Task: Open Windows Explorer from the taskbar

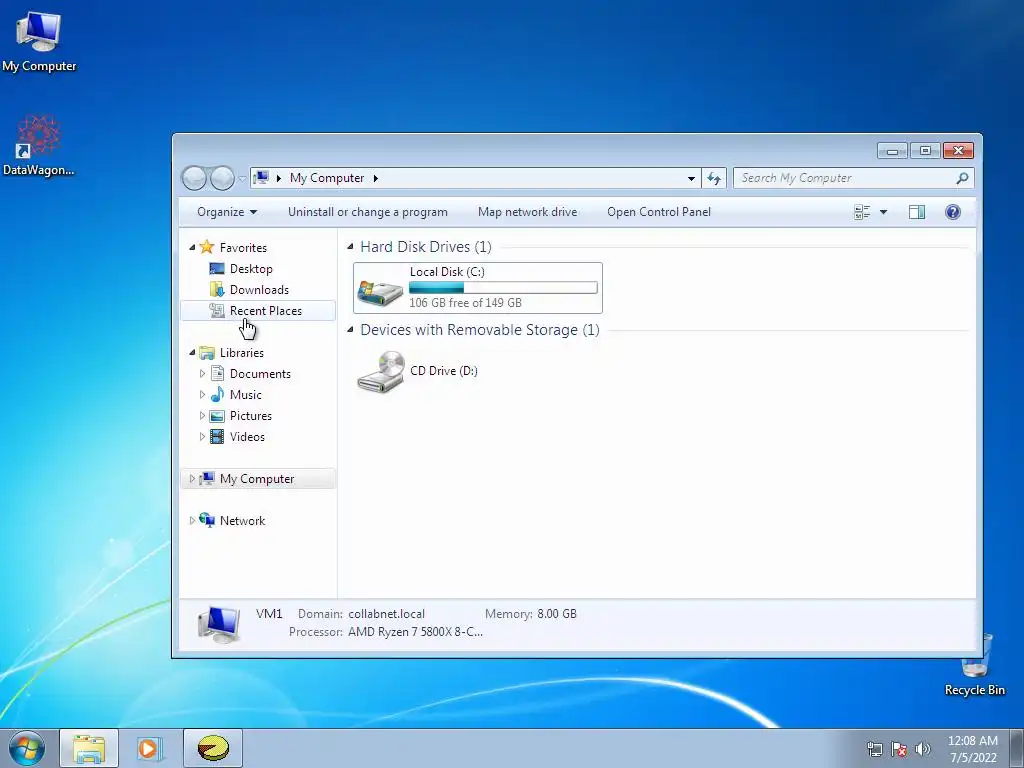Action: (x=89, y=748)
